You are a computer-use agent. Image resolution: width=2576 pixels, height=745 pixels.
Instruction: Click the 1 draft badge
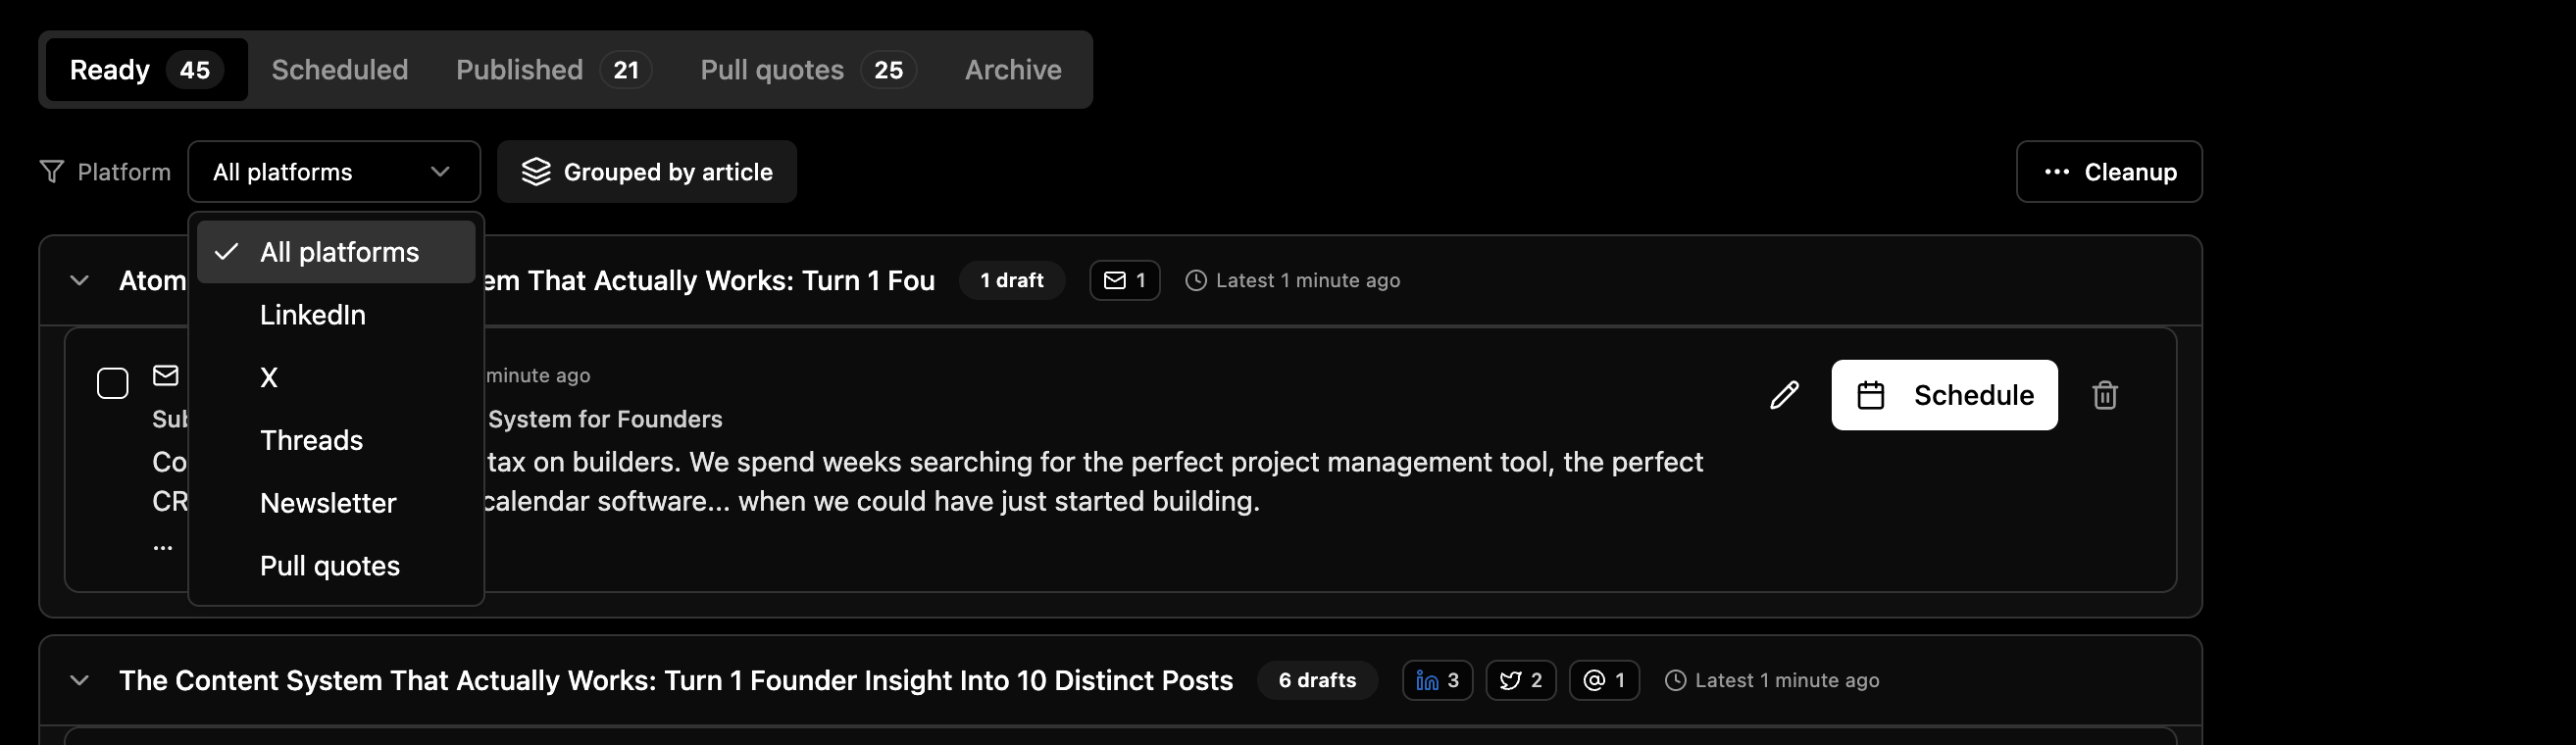click(x=1012, y=281)
